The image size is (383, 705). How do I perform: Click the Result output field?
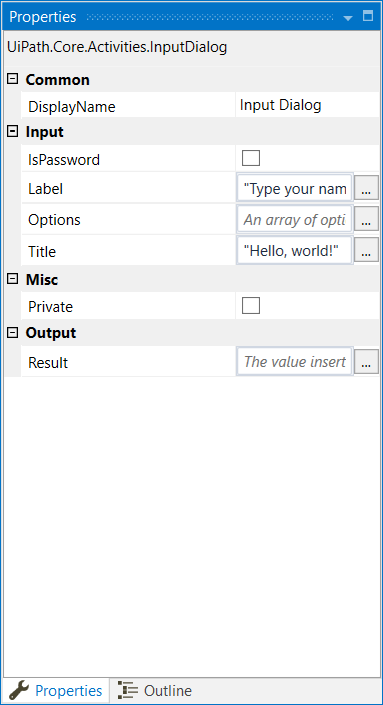(295, 361)
